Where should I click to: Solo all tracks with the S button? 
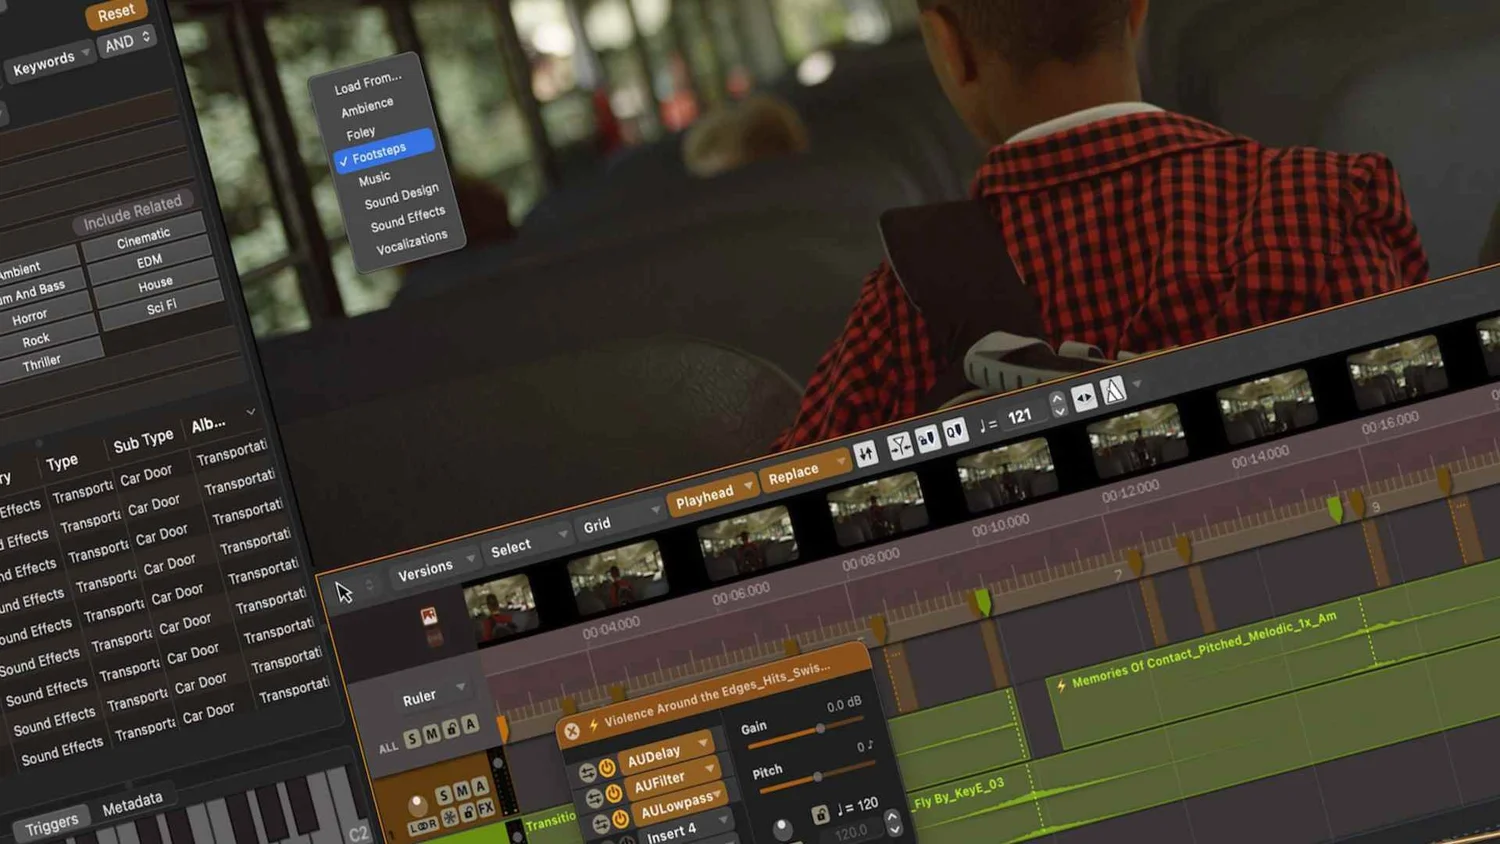412,737
